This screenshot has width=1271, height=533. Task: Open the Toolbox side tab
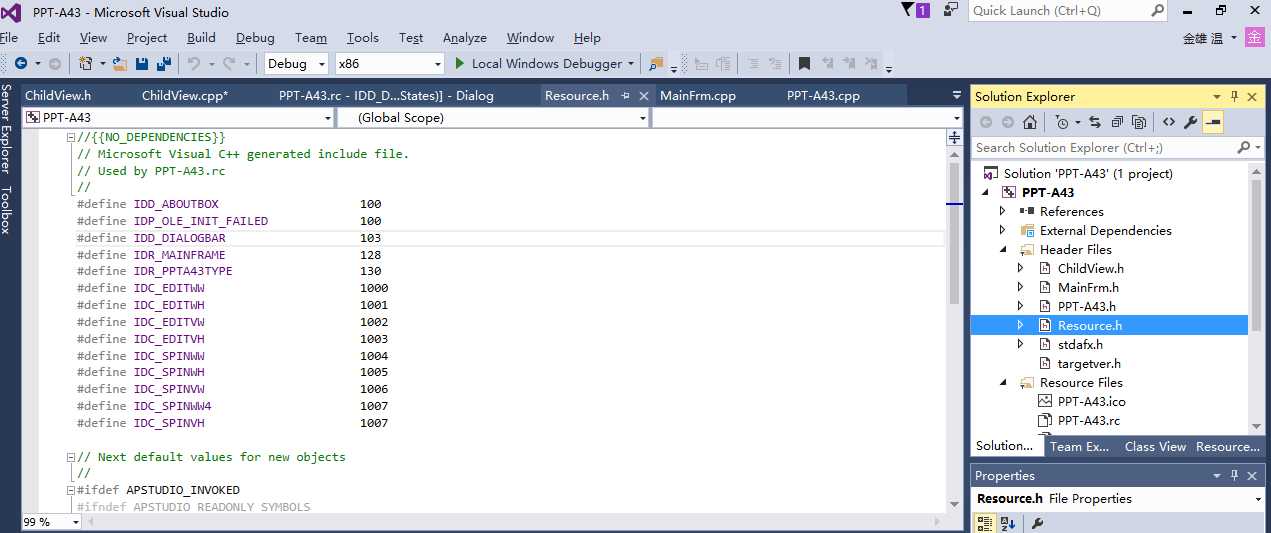7,209
